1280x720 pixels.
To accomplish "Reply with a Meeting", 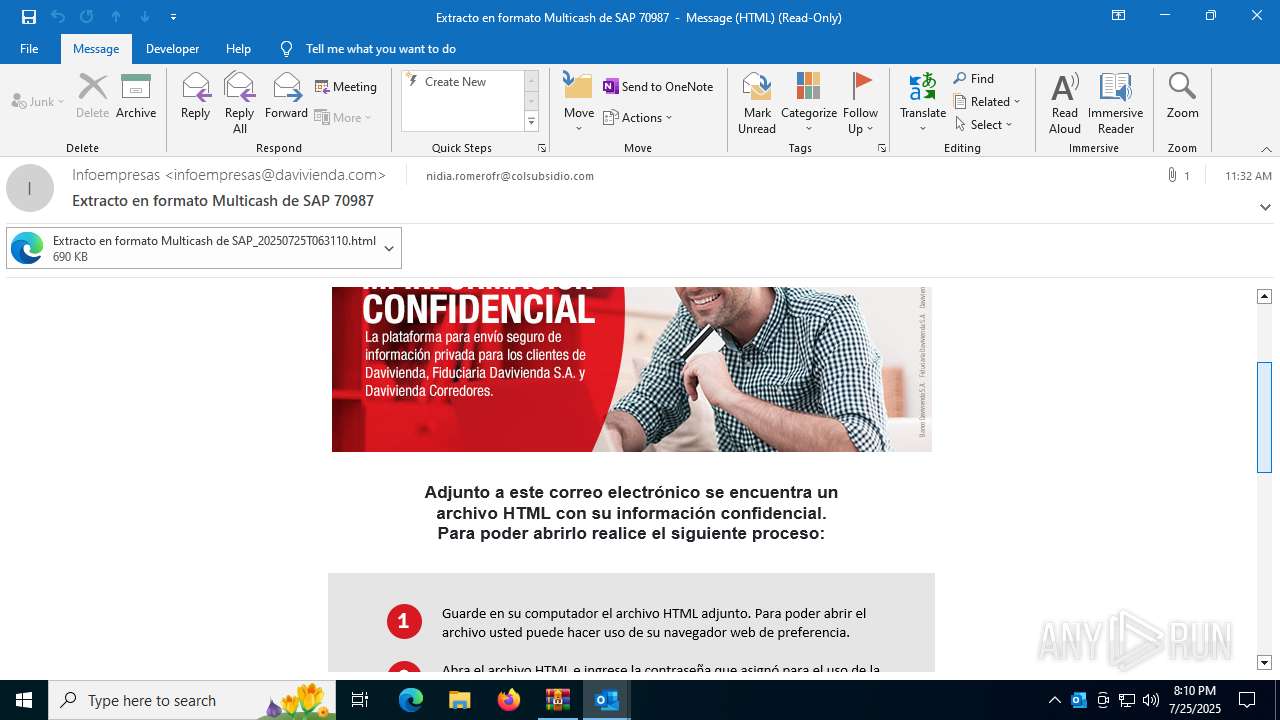I will pyautogui.click(x=346, y=87).
